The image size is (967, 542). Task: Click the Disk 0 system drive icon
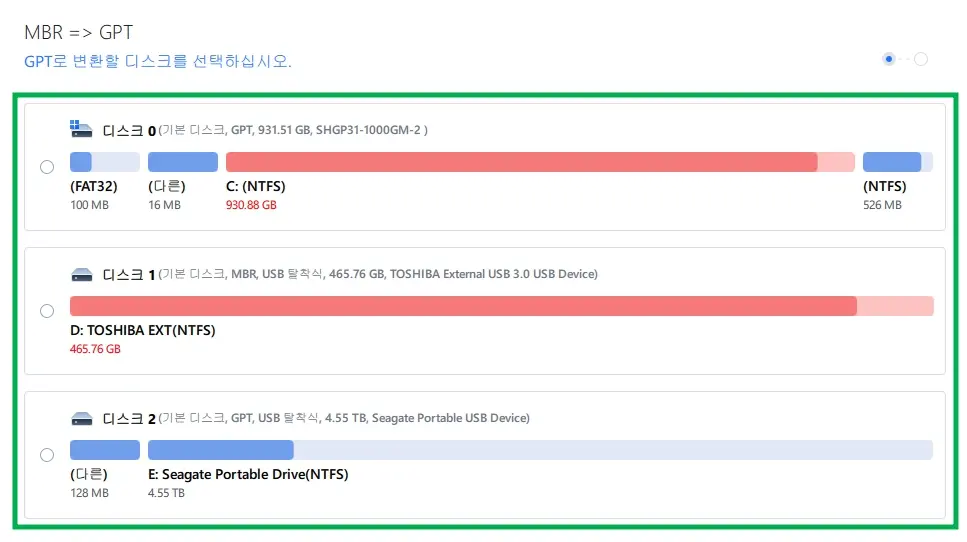(x=81, y=129)
